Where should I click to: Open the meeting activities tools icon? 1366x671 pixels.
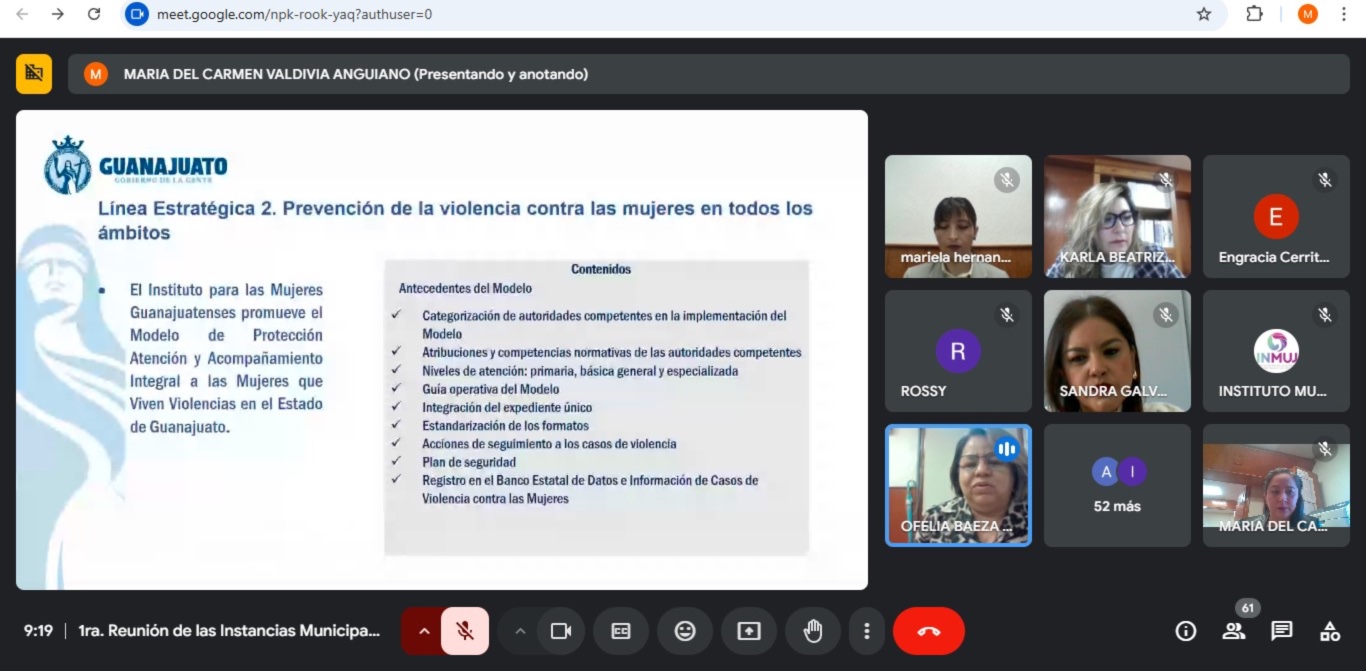[x=1330, y=631]
